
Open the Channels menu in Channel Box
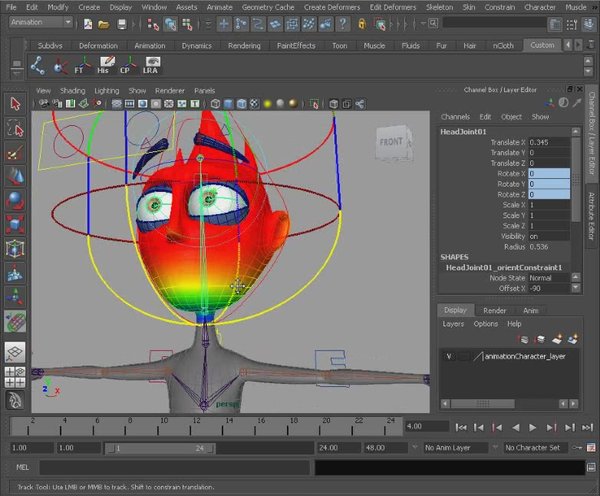click(x=456, y=117)
